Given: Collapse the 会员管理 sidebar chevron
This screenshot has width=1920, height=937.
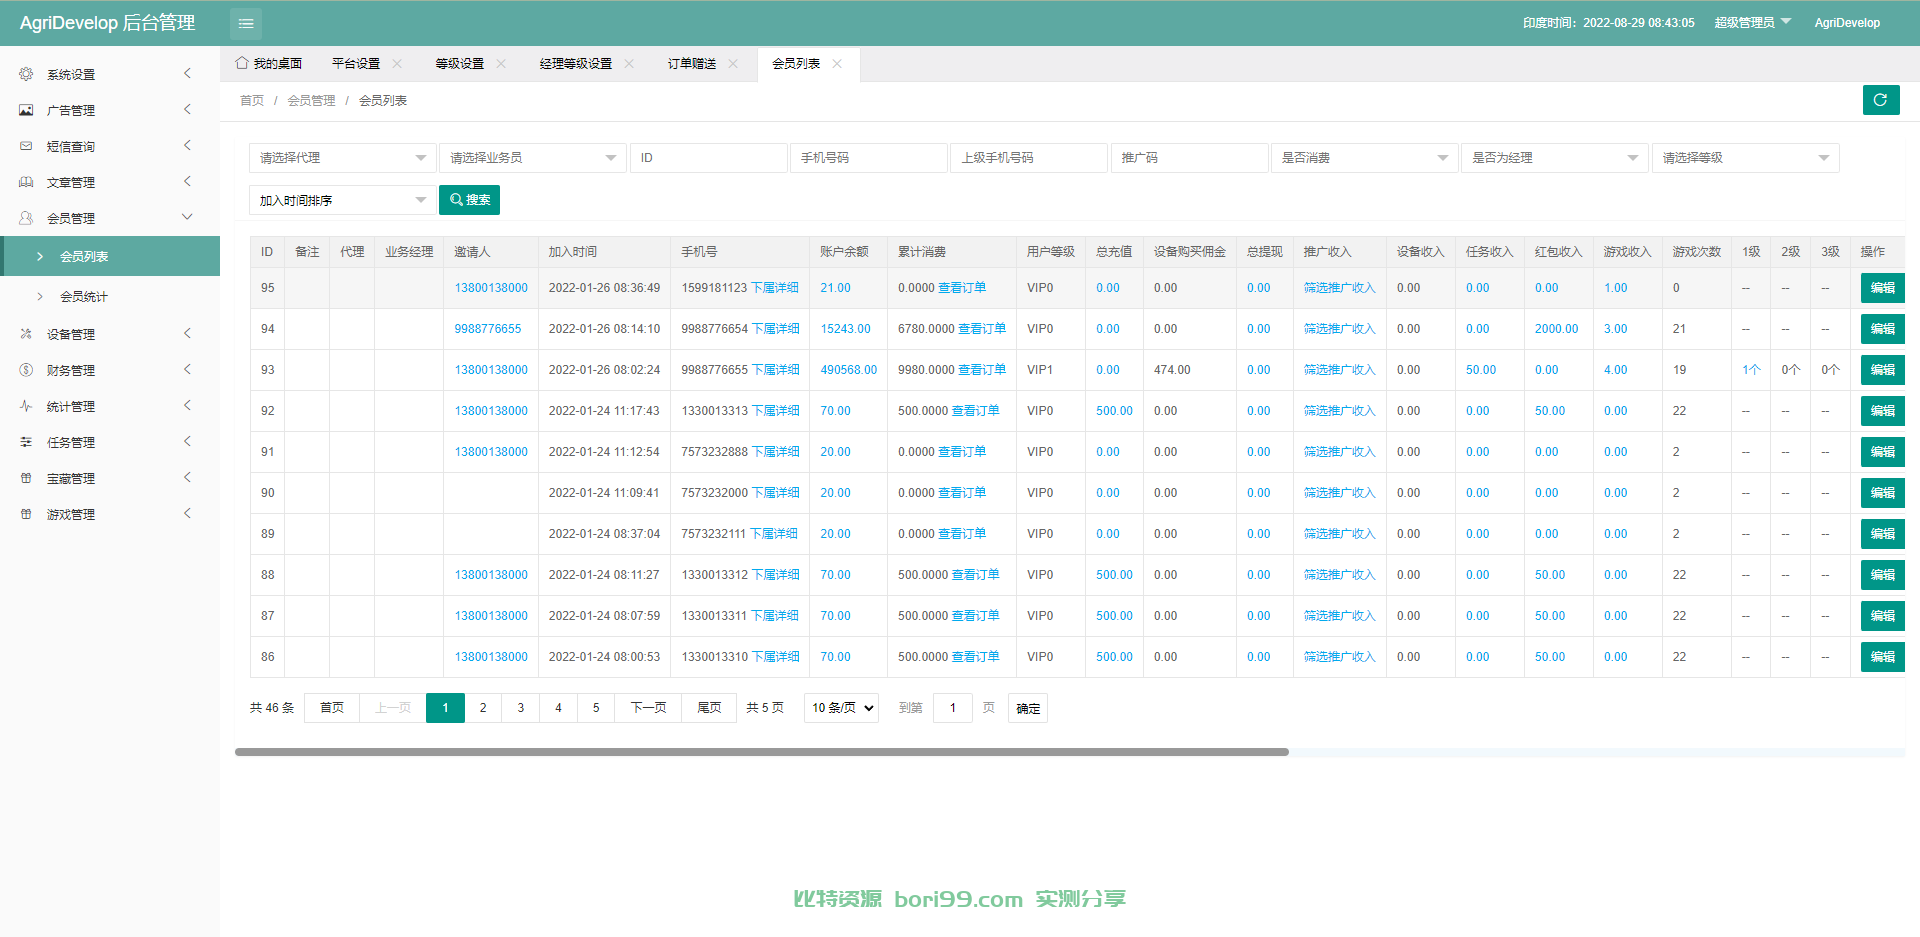Looking at the screenshot, I should [x=187, y=217].
